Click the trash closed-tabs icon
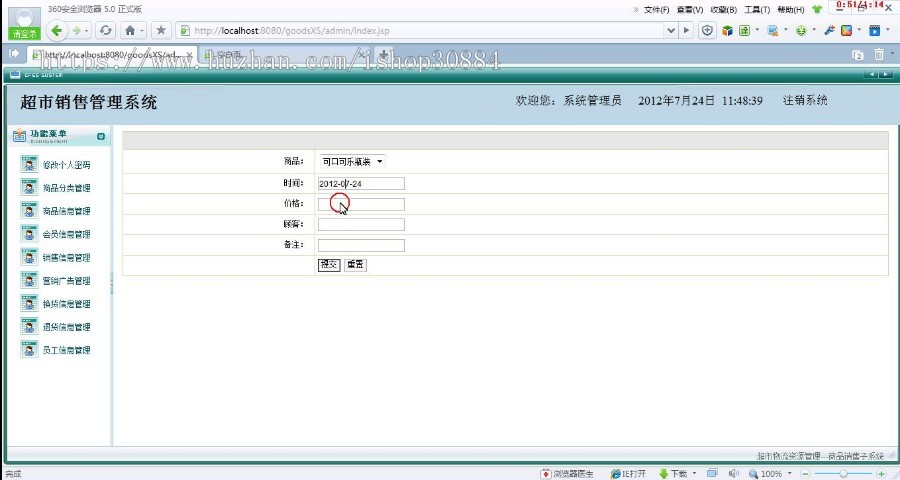Viewport: 900px width, 480px height. pyautogui.click(x=879, y=54)
